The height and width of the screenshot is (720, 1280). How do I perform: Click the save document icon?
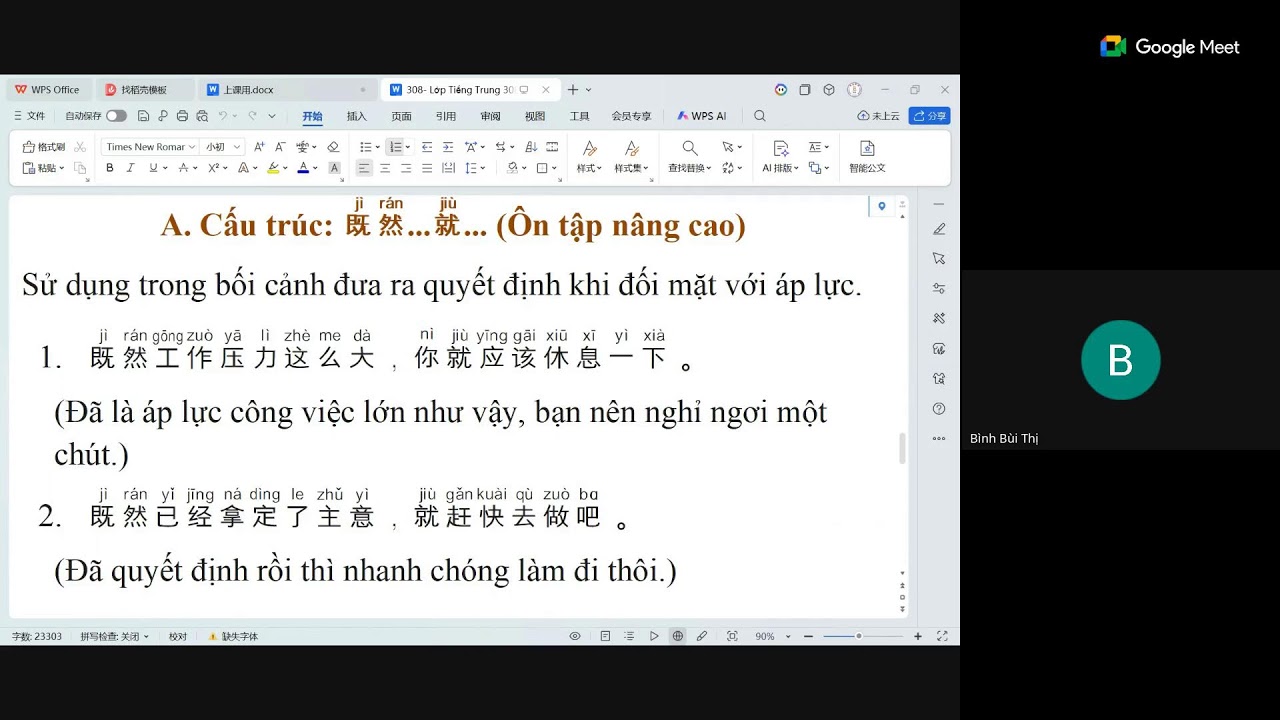(x=144, y=116)
